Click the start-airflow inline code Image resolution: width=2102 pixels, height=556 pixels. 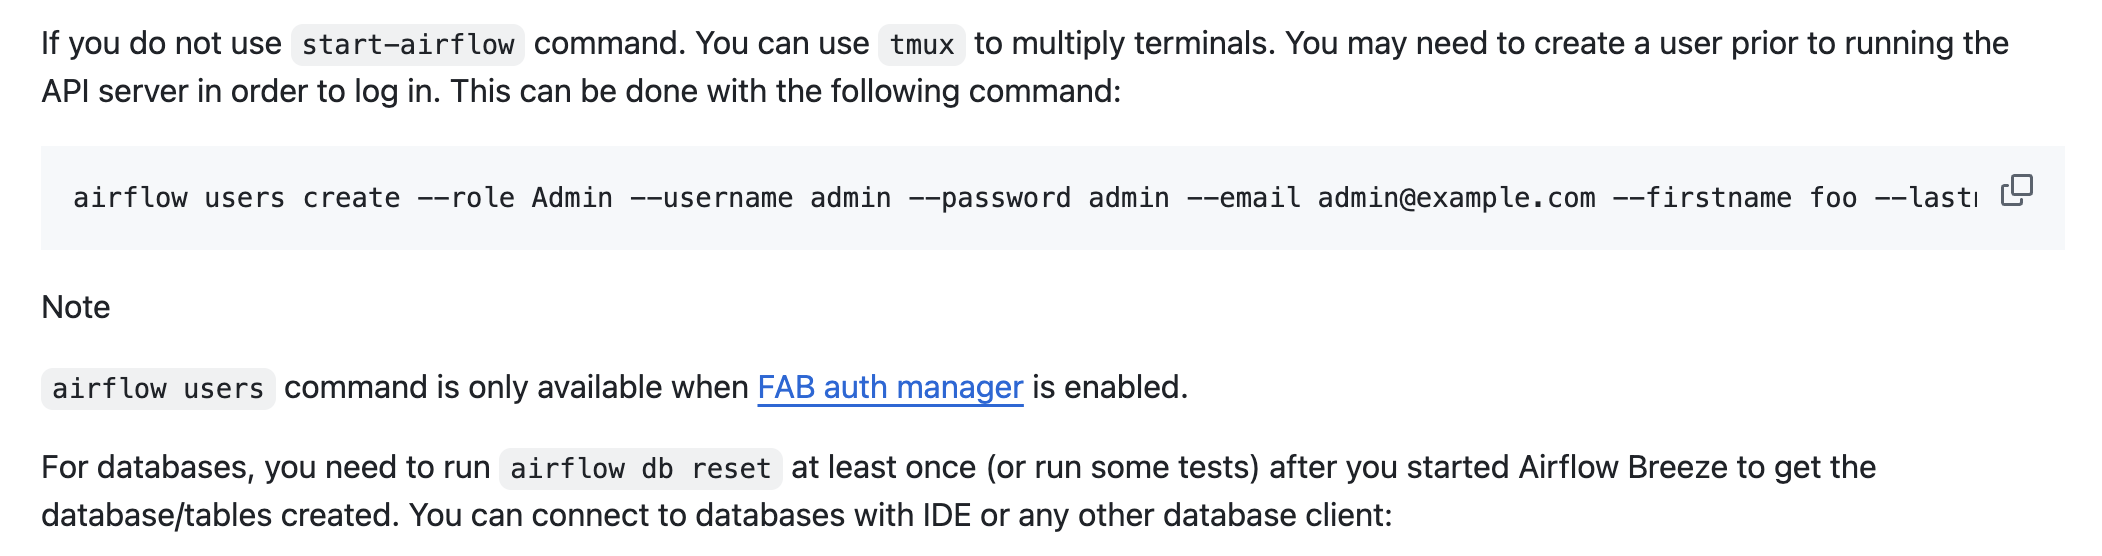[407, 45]
